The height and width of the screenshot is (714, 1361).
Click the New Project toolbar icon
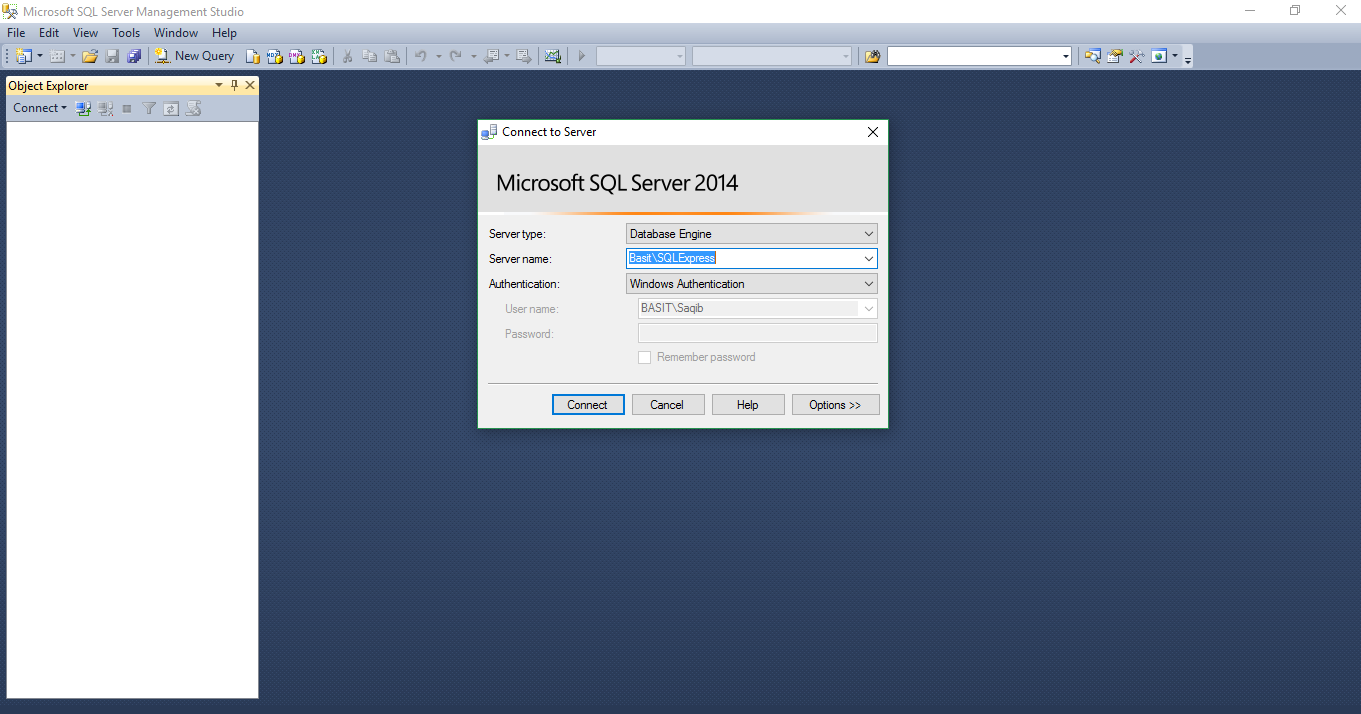(x=23, y=56)
